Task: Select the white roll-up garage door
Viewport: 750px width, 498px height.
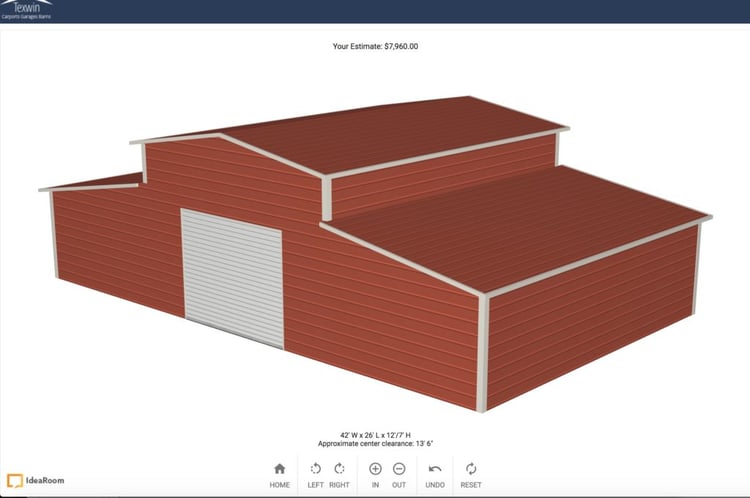Action: click(x=232, y=277)
